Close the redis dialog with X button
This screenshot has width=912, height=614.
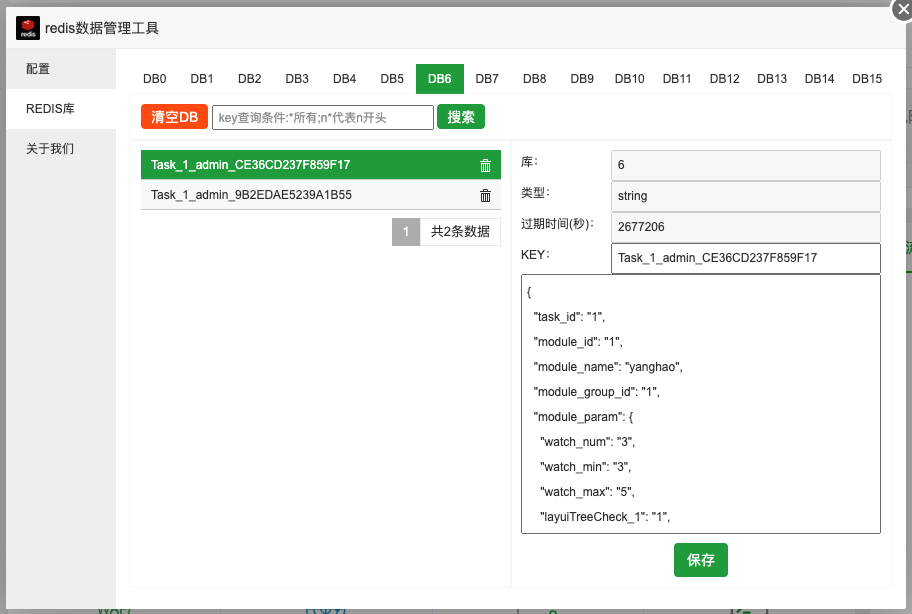point(900,8)
